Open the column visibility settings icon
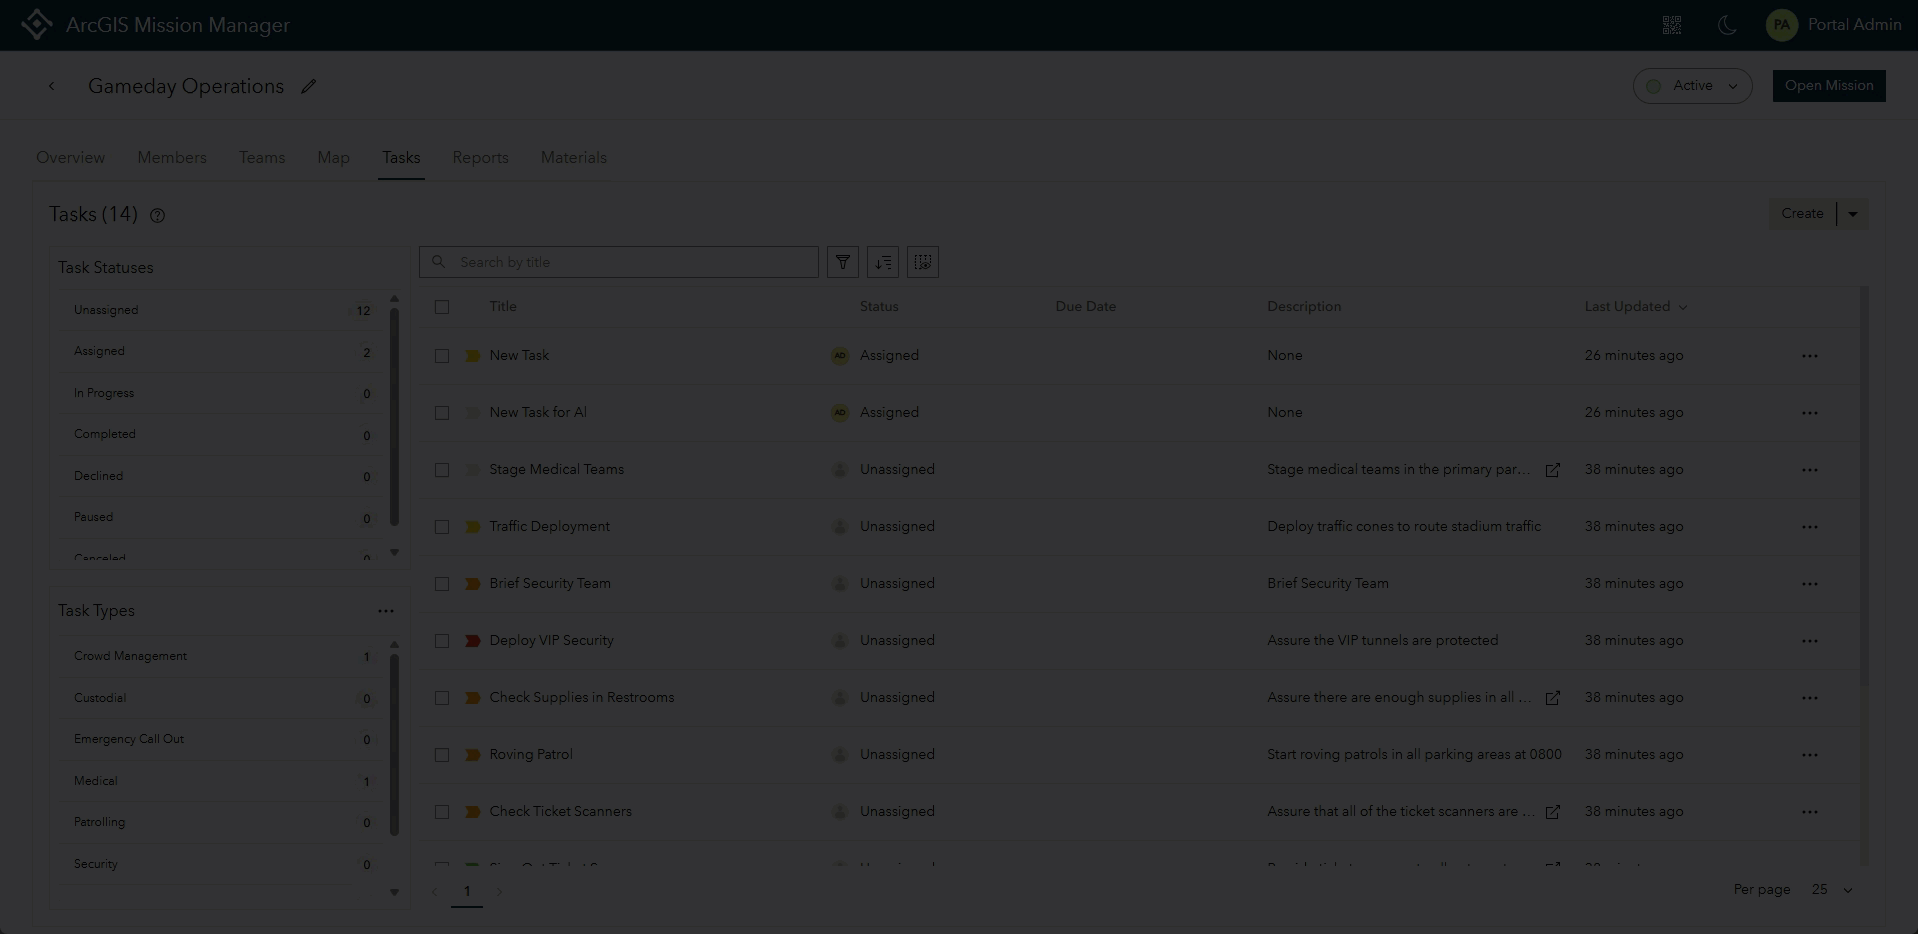This screenshot has width=1918, height=934. (x=922, y=262)
